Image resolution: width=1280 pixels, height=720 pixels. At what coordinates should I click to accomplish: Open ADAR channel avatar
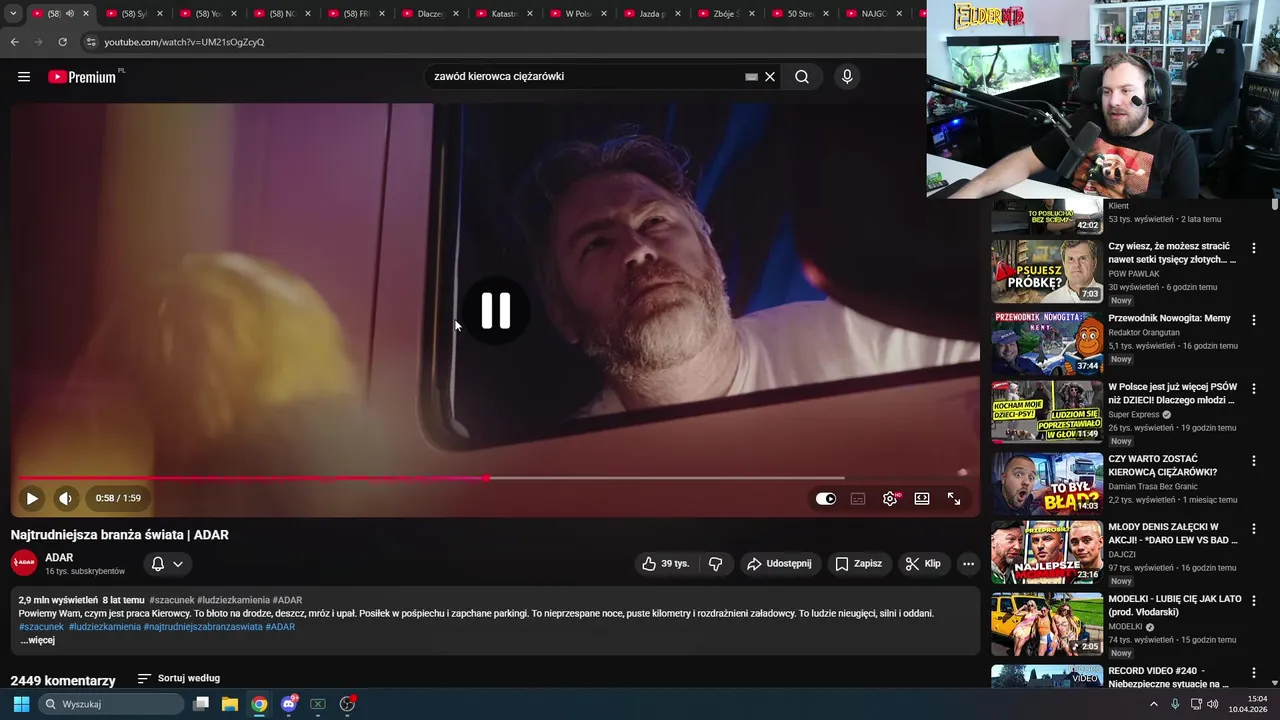(24, 563)
